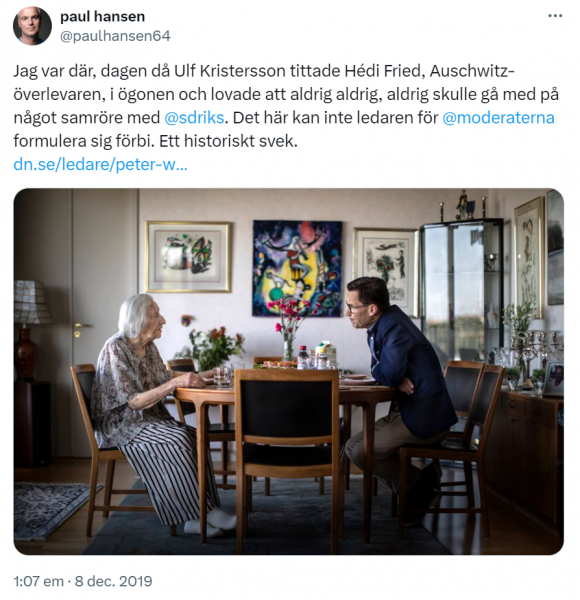This screenshot has height=600, width=580.
Task: Click the 8 dec. 2019 date
Action: (x=113, y=581)
